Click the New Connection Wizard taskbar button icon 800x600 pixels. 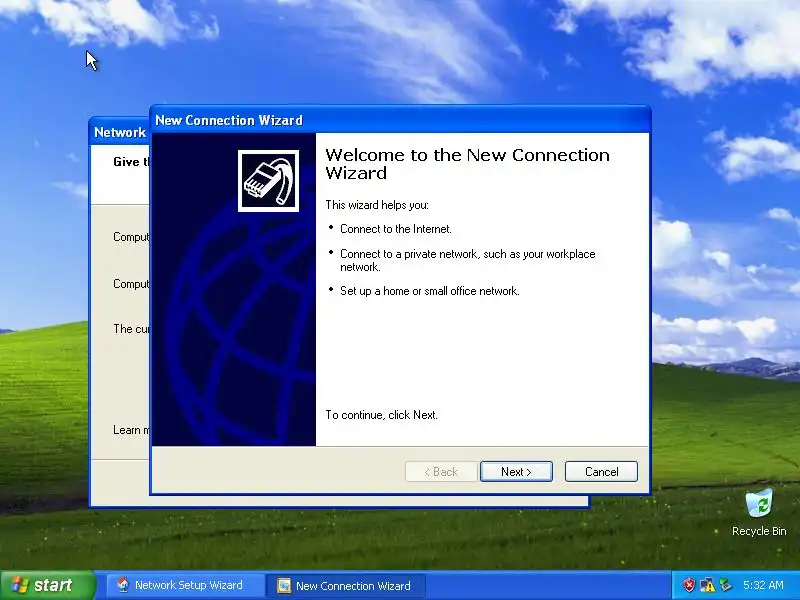tap(284, 585)
